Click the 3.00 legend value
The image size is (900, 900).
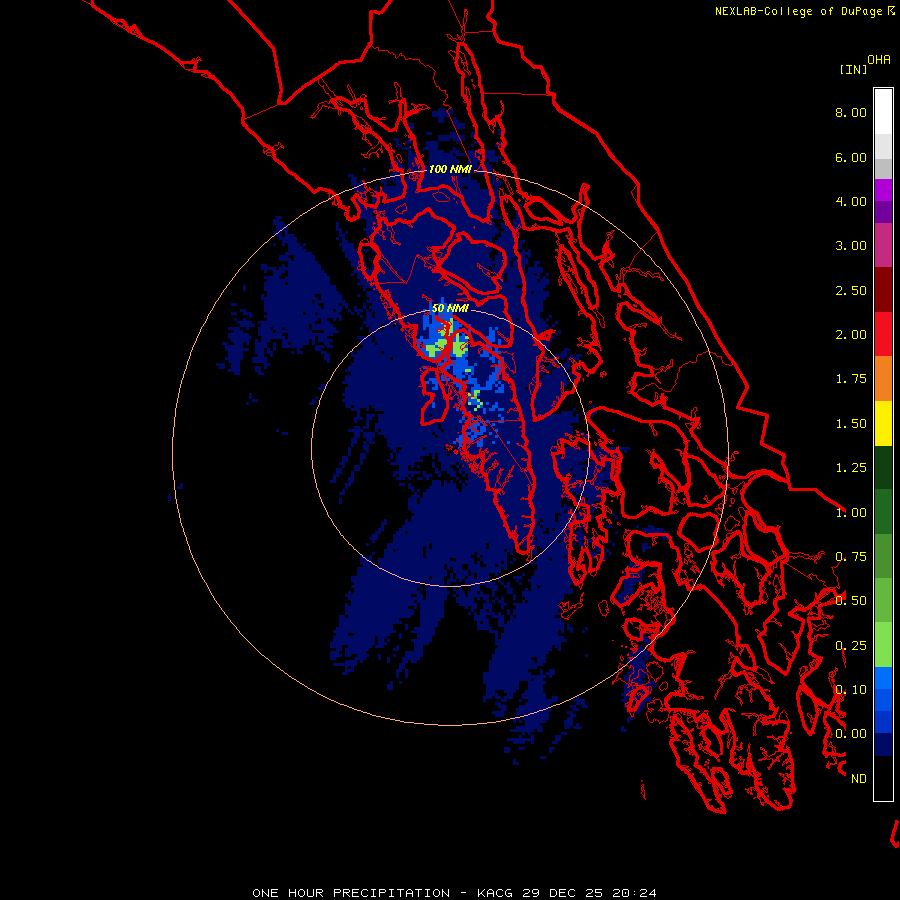pyautogui.click(x=851, y=246)
